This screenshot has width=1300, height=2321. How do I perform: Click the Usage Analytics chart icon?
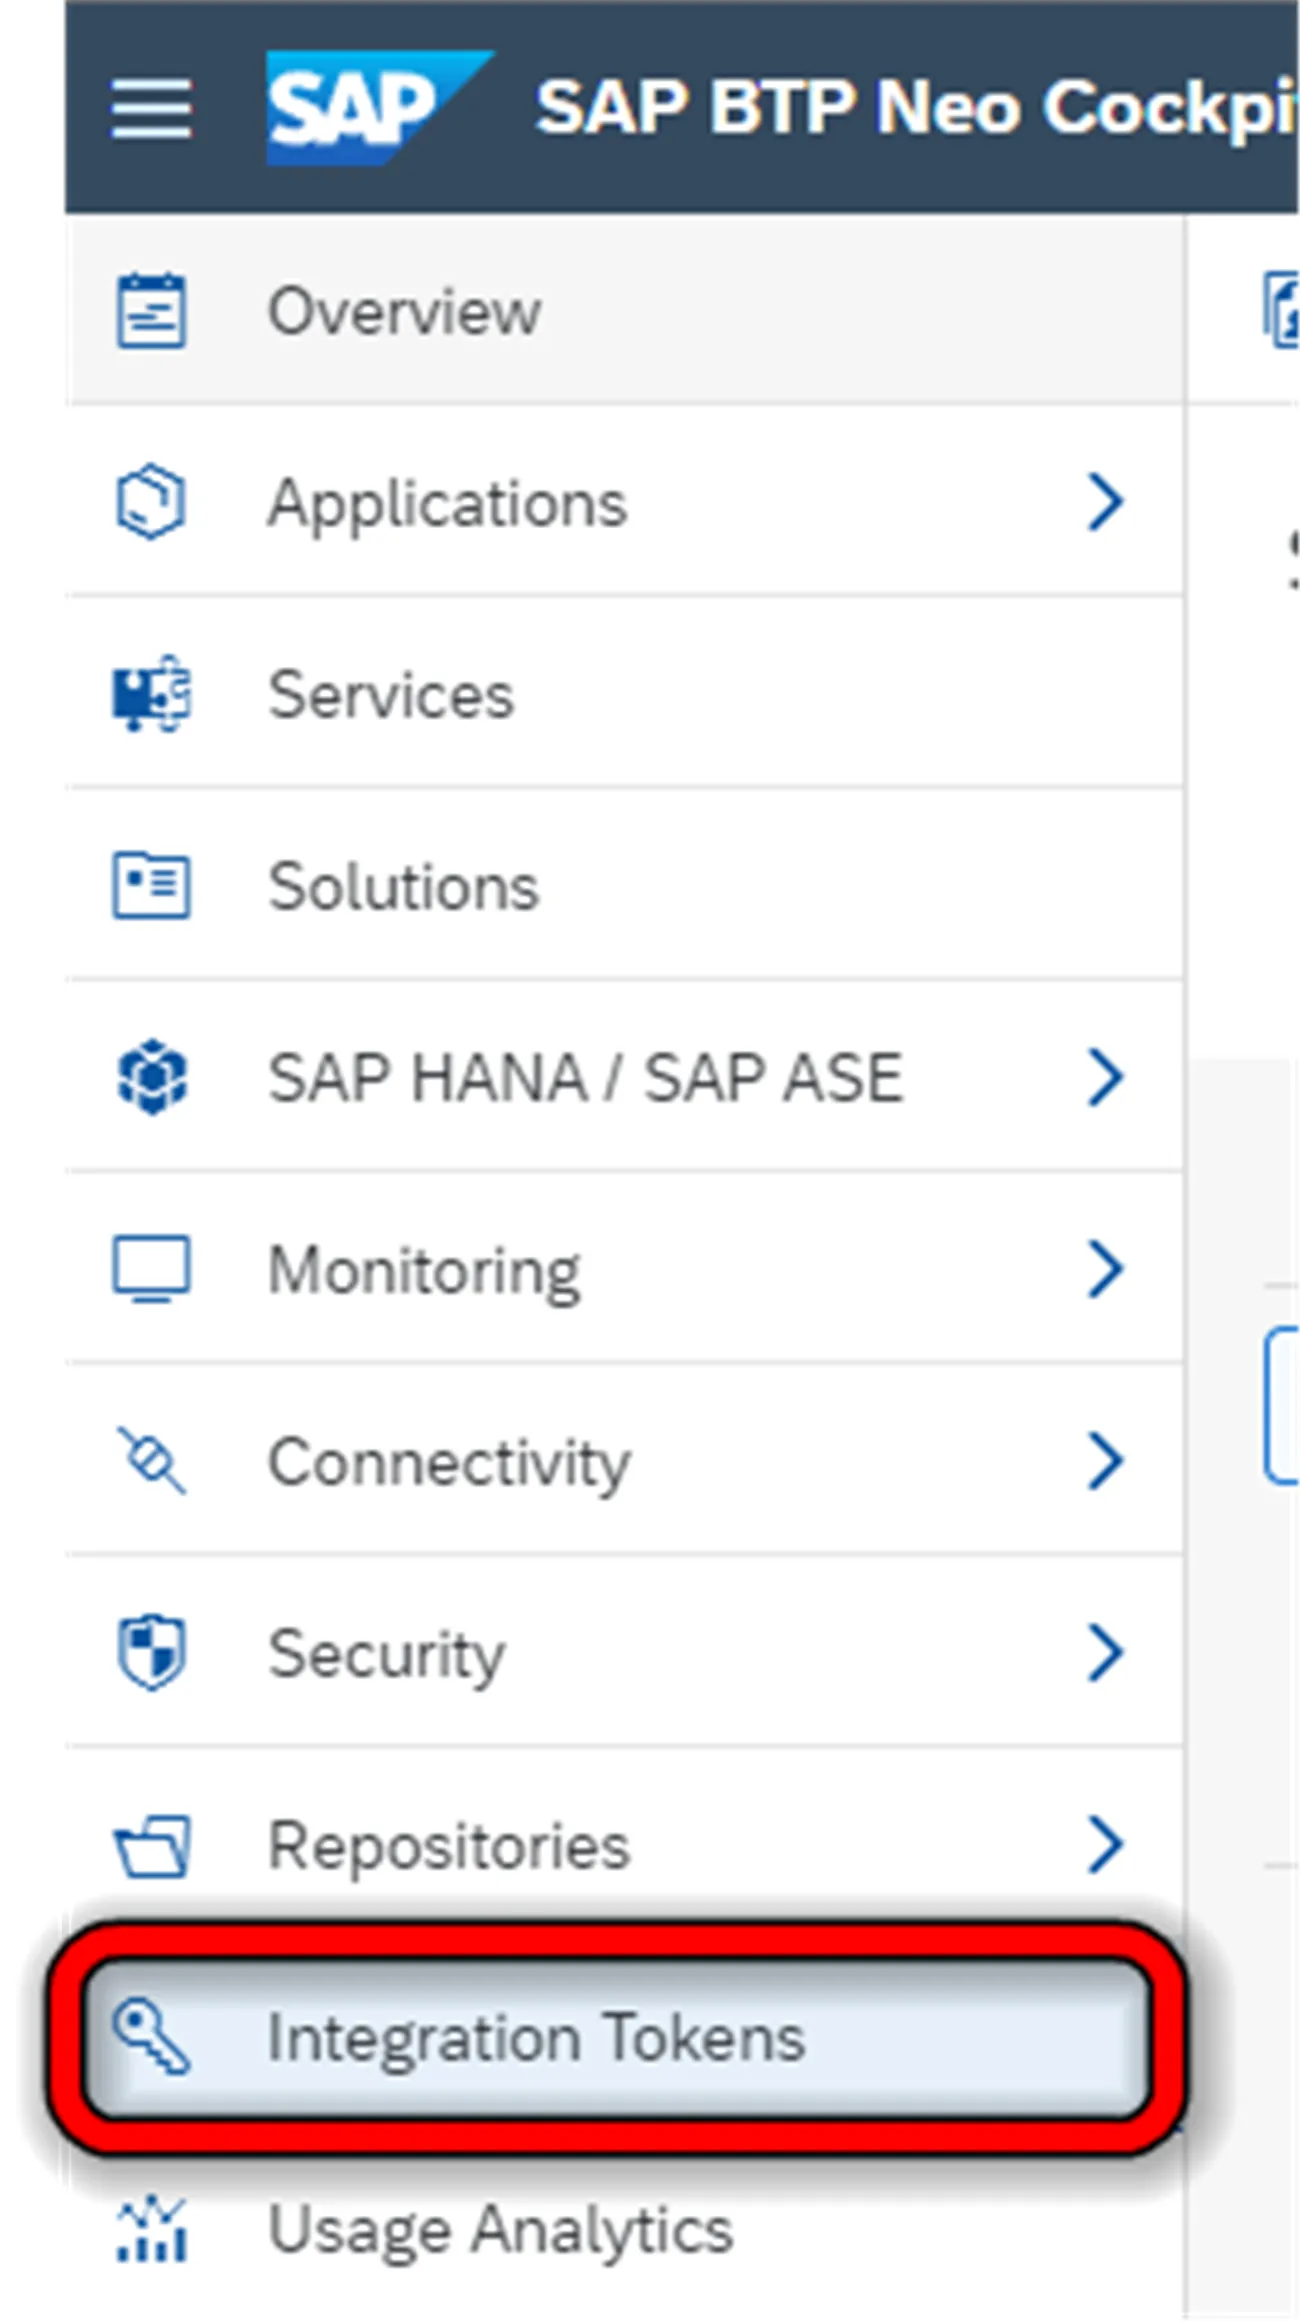coord(151,2229)
